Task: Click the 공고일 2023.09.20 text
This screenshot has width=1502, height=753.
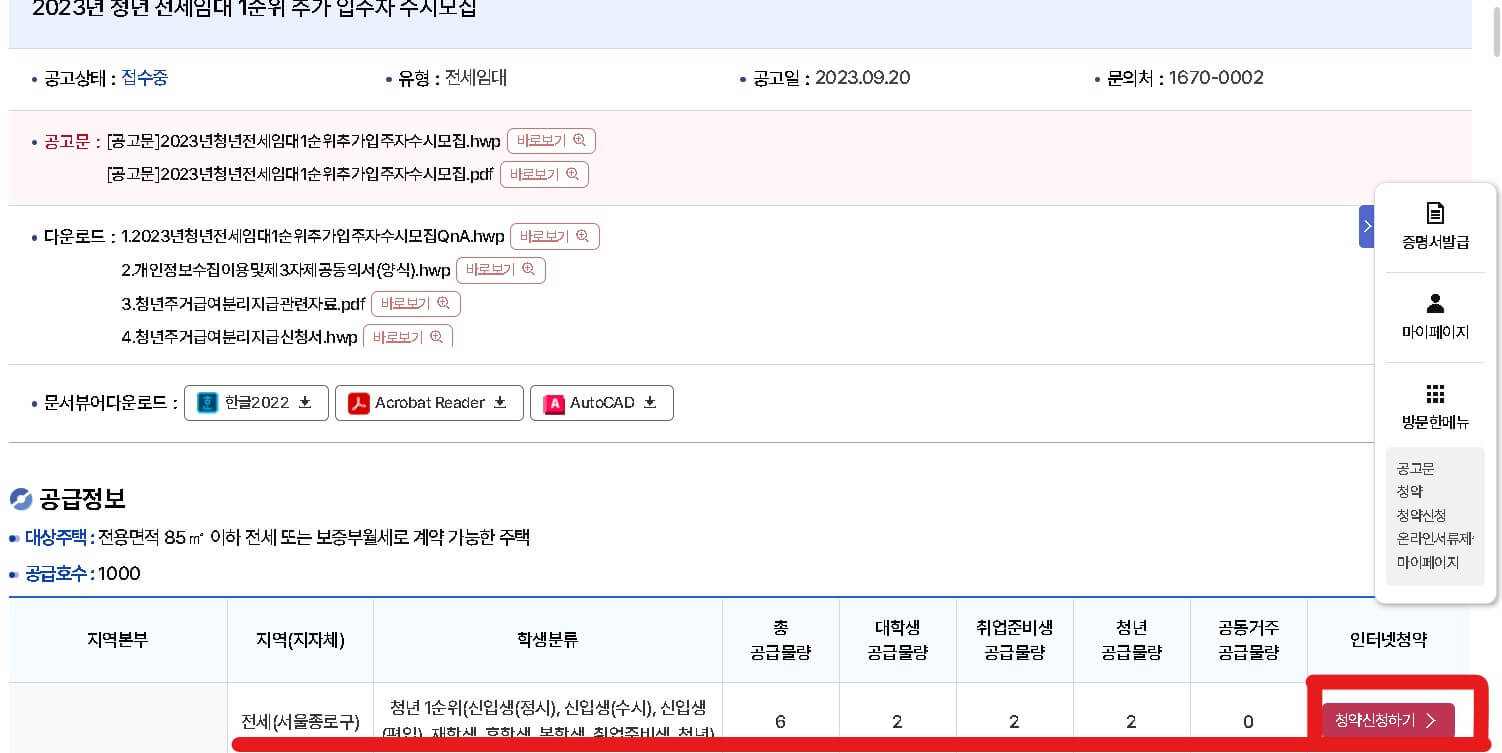Action: point(863,78)
